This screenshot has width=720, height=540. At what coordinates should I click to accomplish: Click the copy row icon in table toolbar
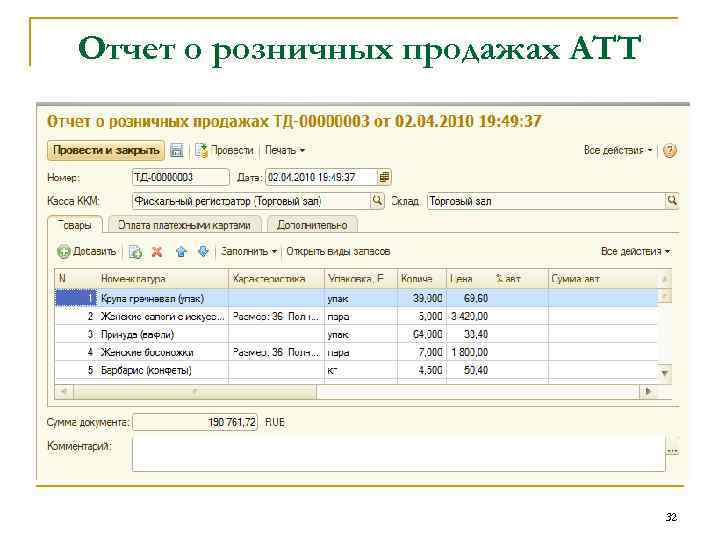click(135, 252)
